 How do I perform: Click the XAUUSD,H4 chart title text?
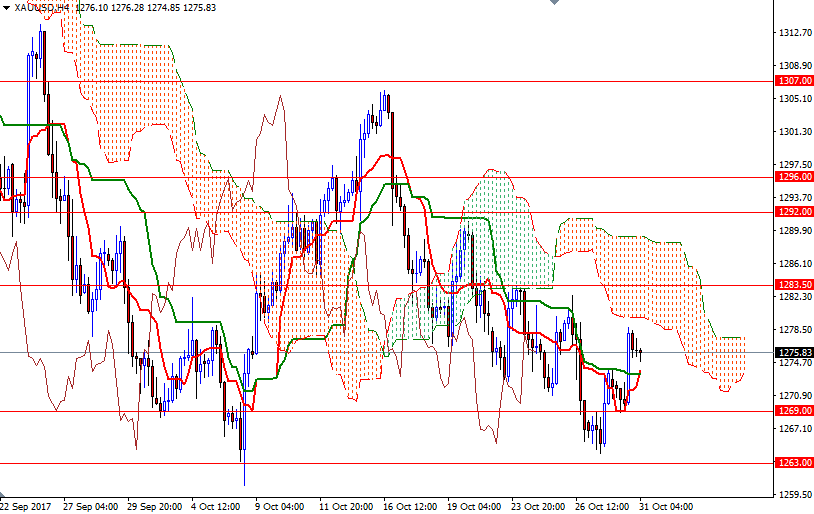42,8
